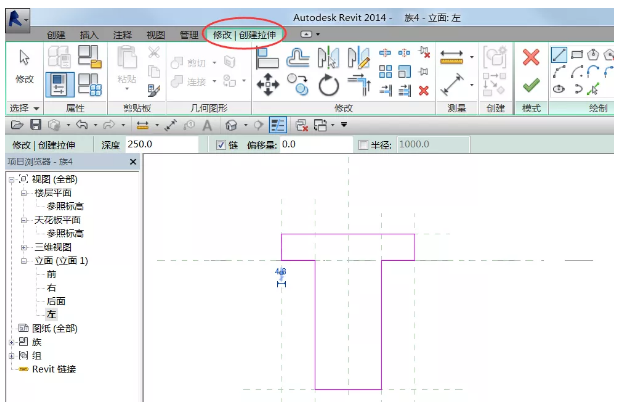Open the Measure tool dropdown arrow
The image size is (621, 412).
click(x=472, y=57)
